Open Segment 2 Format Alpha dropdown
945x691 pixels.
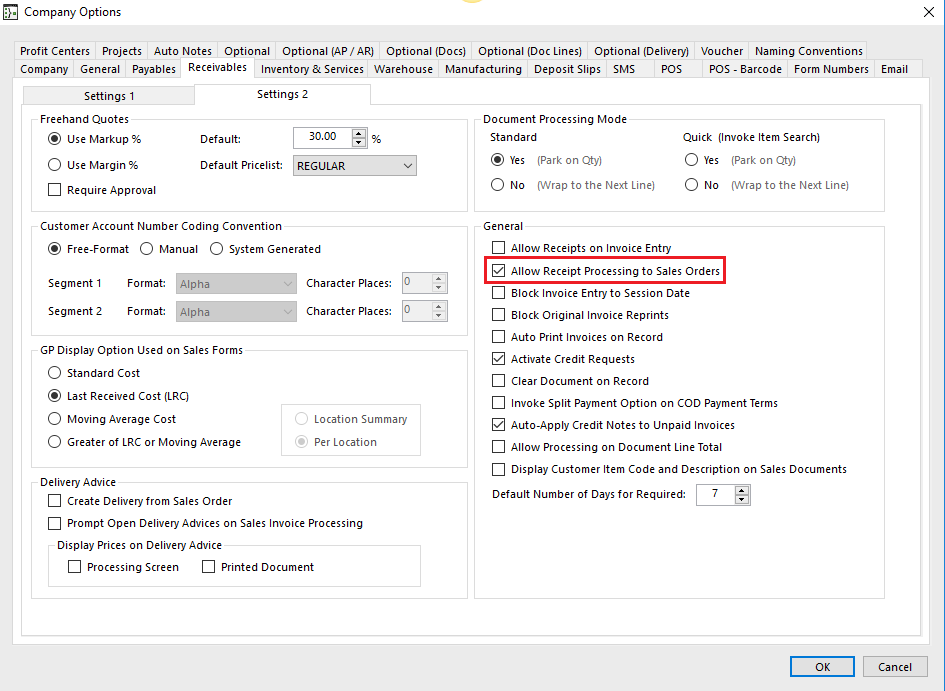tap(236, 311)
